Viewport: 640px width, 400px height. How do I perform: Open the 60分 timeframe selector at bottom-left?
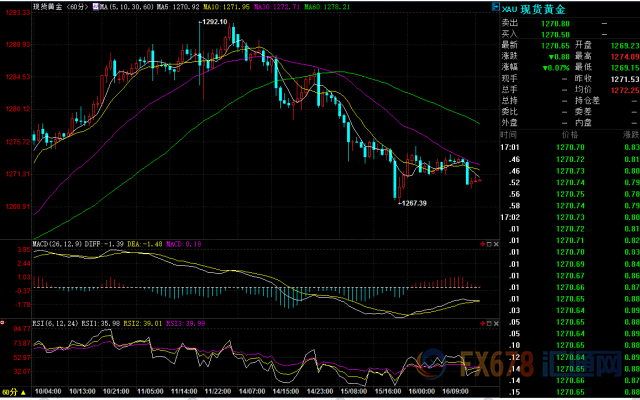pyautogui.click(x=11, y=394)
